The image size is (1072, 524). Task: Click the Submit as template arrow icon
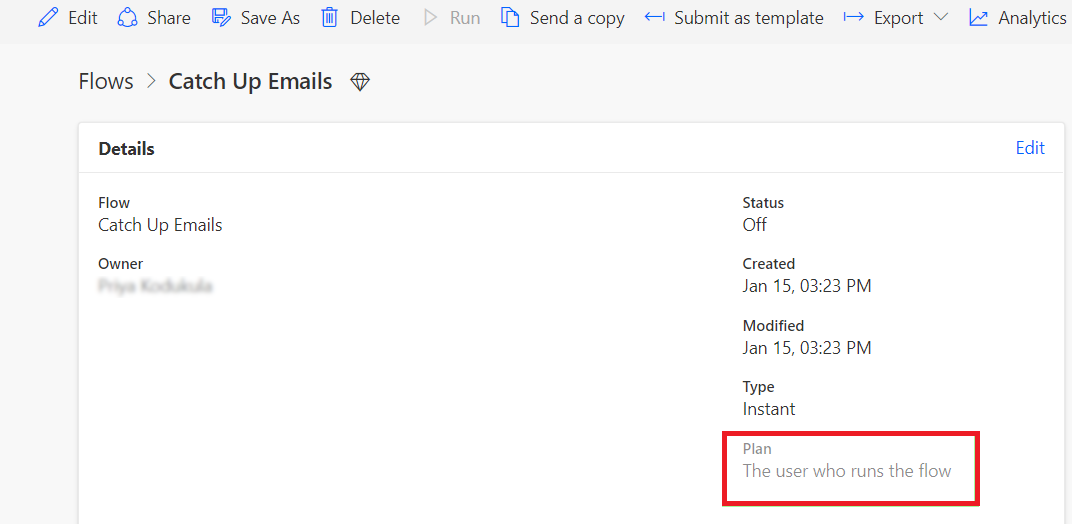tap(655, 16)
